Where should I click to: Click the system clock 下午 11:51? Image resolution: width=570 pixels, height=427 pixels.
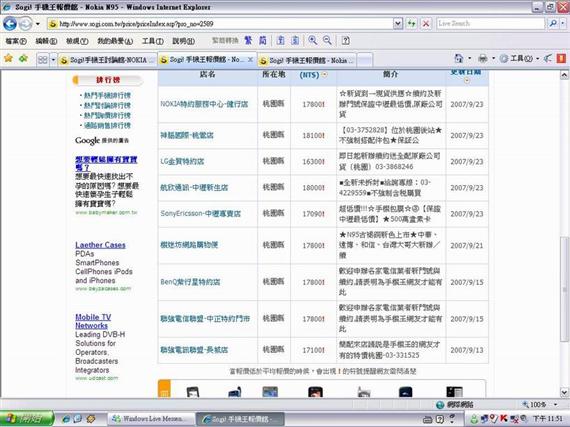pos(547,419)
